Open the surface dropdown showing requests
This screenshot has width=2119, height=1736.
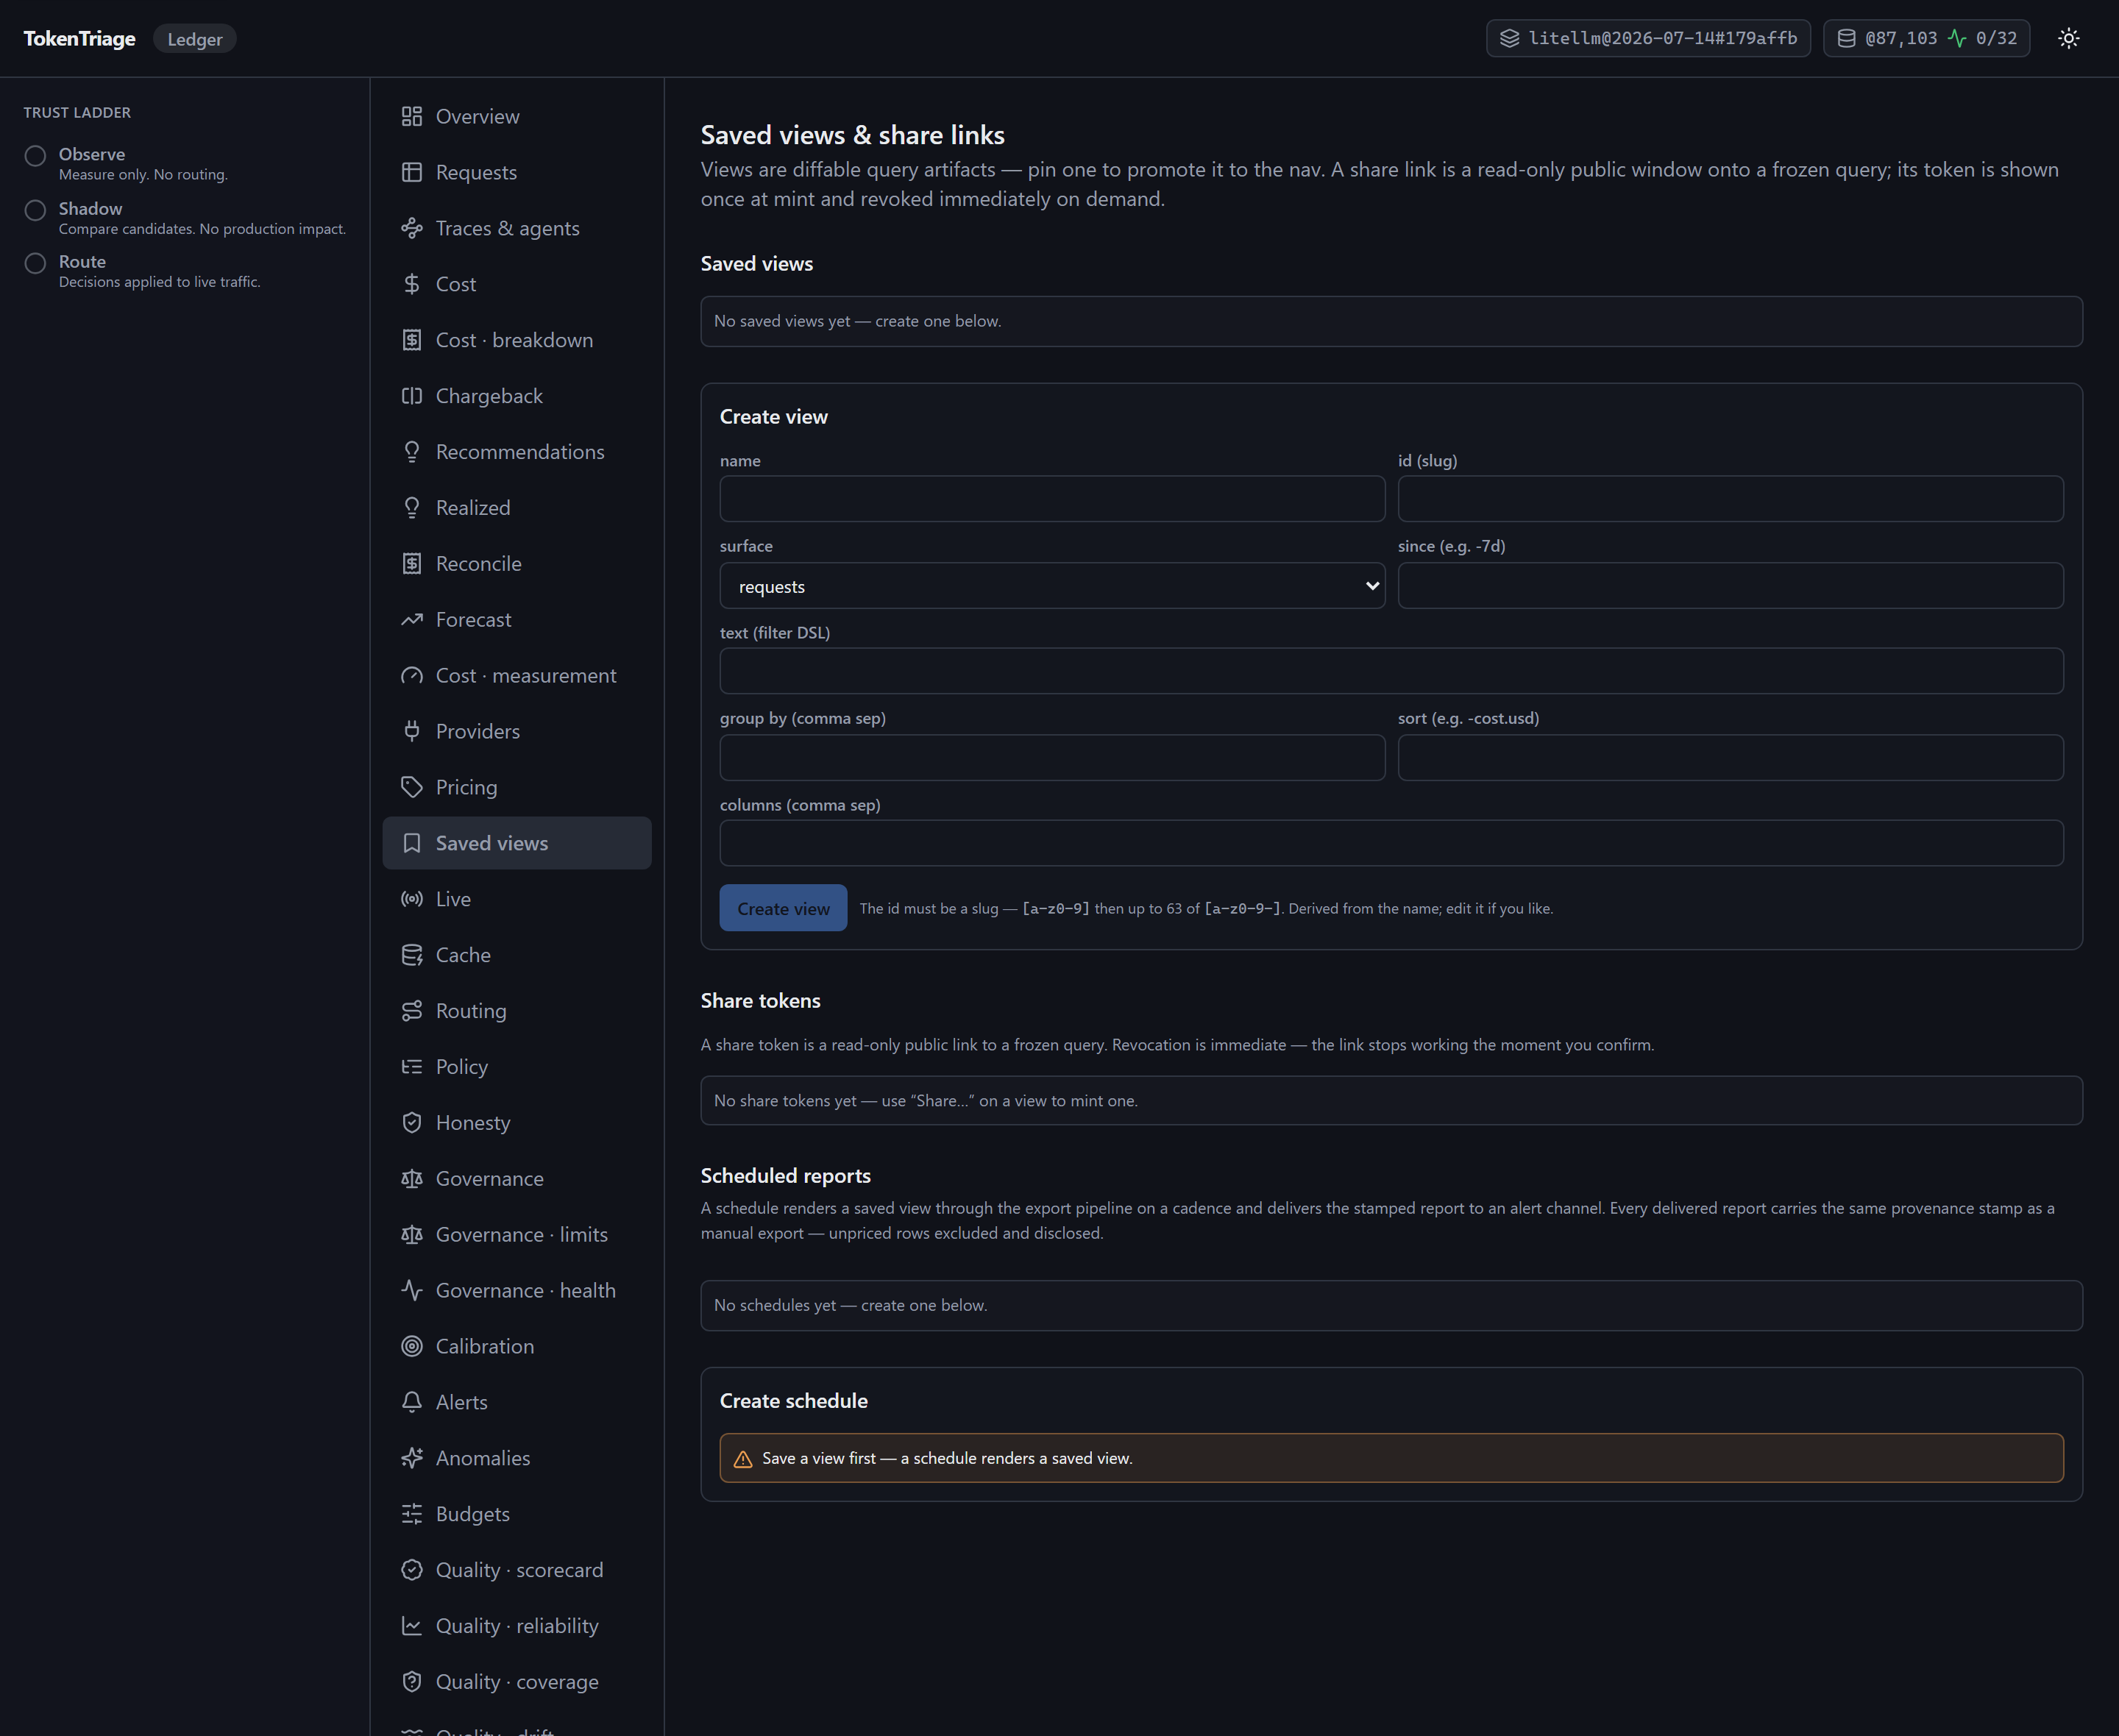[1052, 586]
